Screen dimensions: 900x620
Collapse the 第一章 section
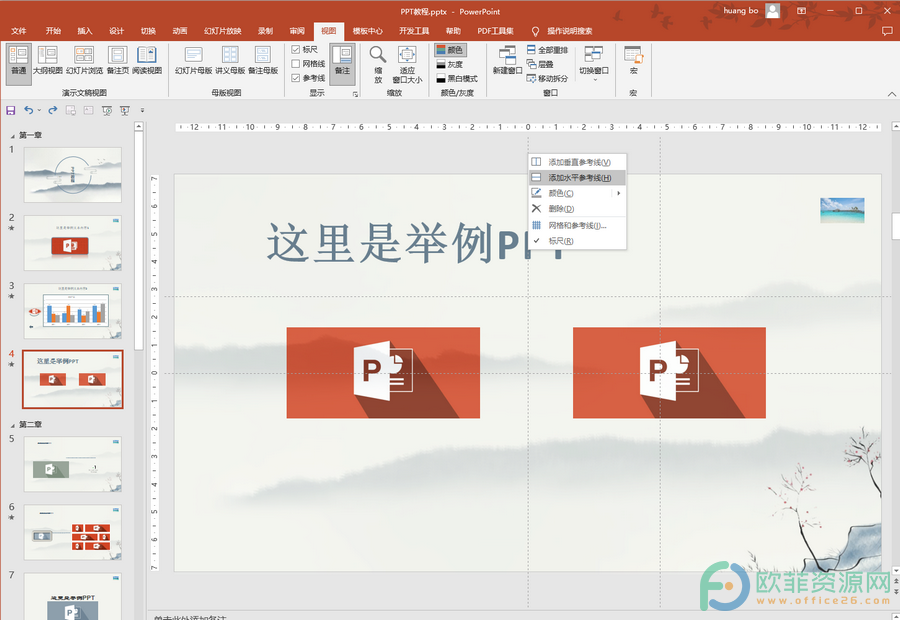[x=13, y=136]
